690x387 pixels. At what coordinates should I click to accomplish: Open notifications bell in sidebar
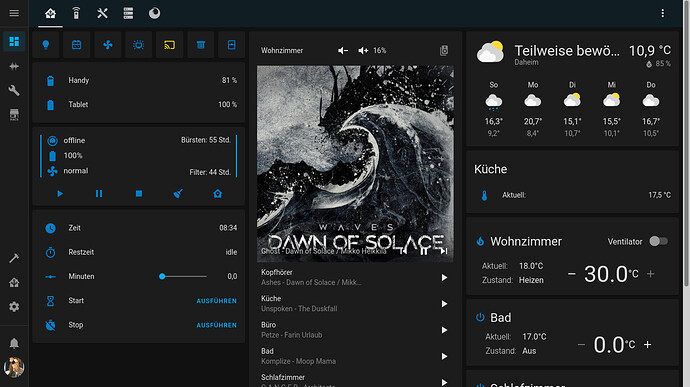14,343
